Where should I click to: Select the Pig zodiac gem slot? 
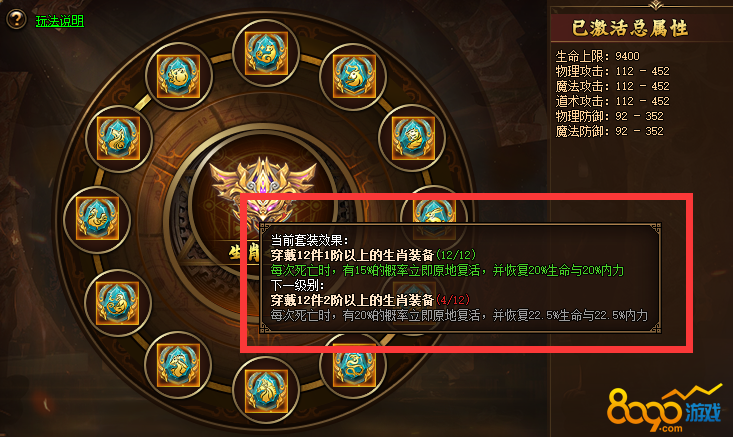(x=178, y=76)
